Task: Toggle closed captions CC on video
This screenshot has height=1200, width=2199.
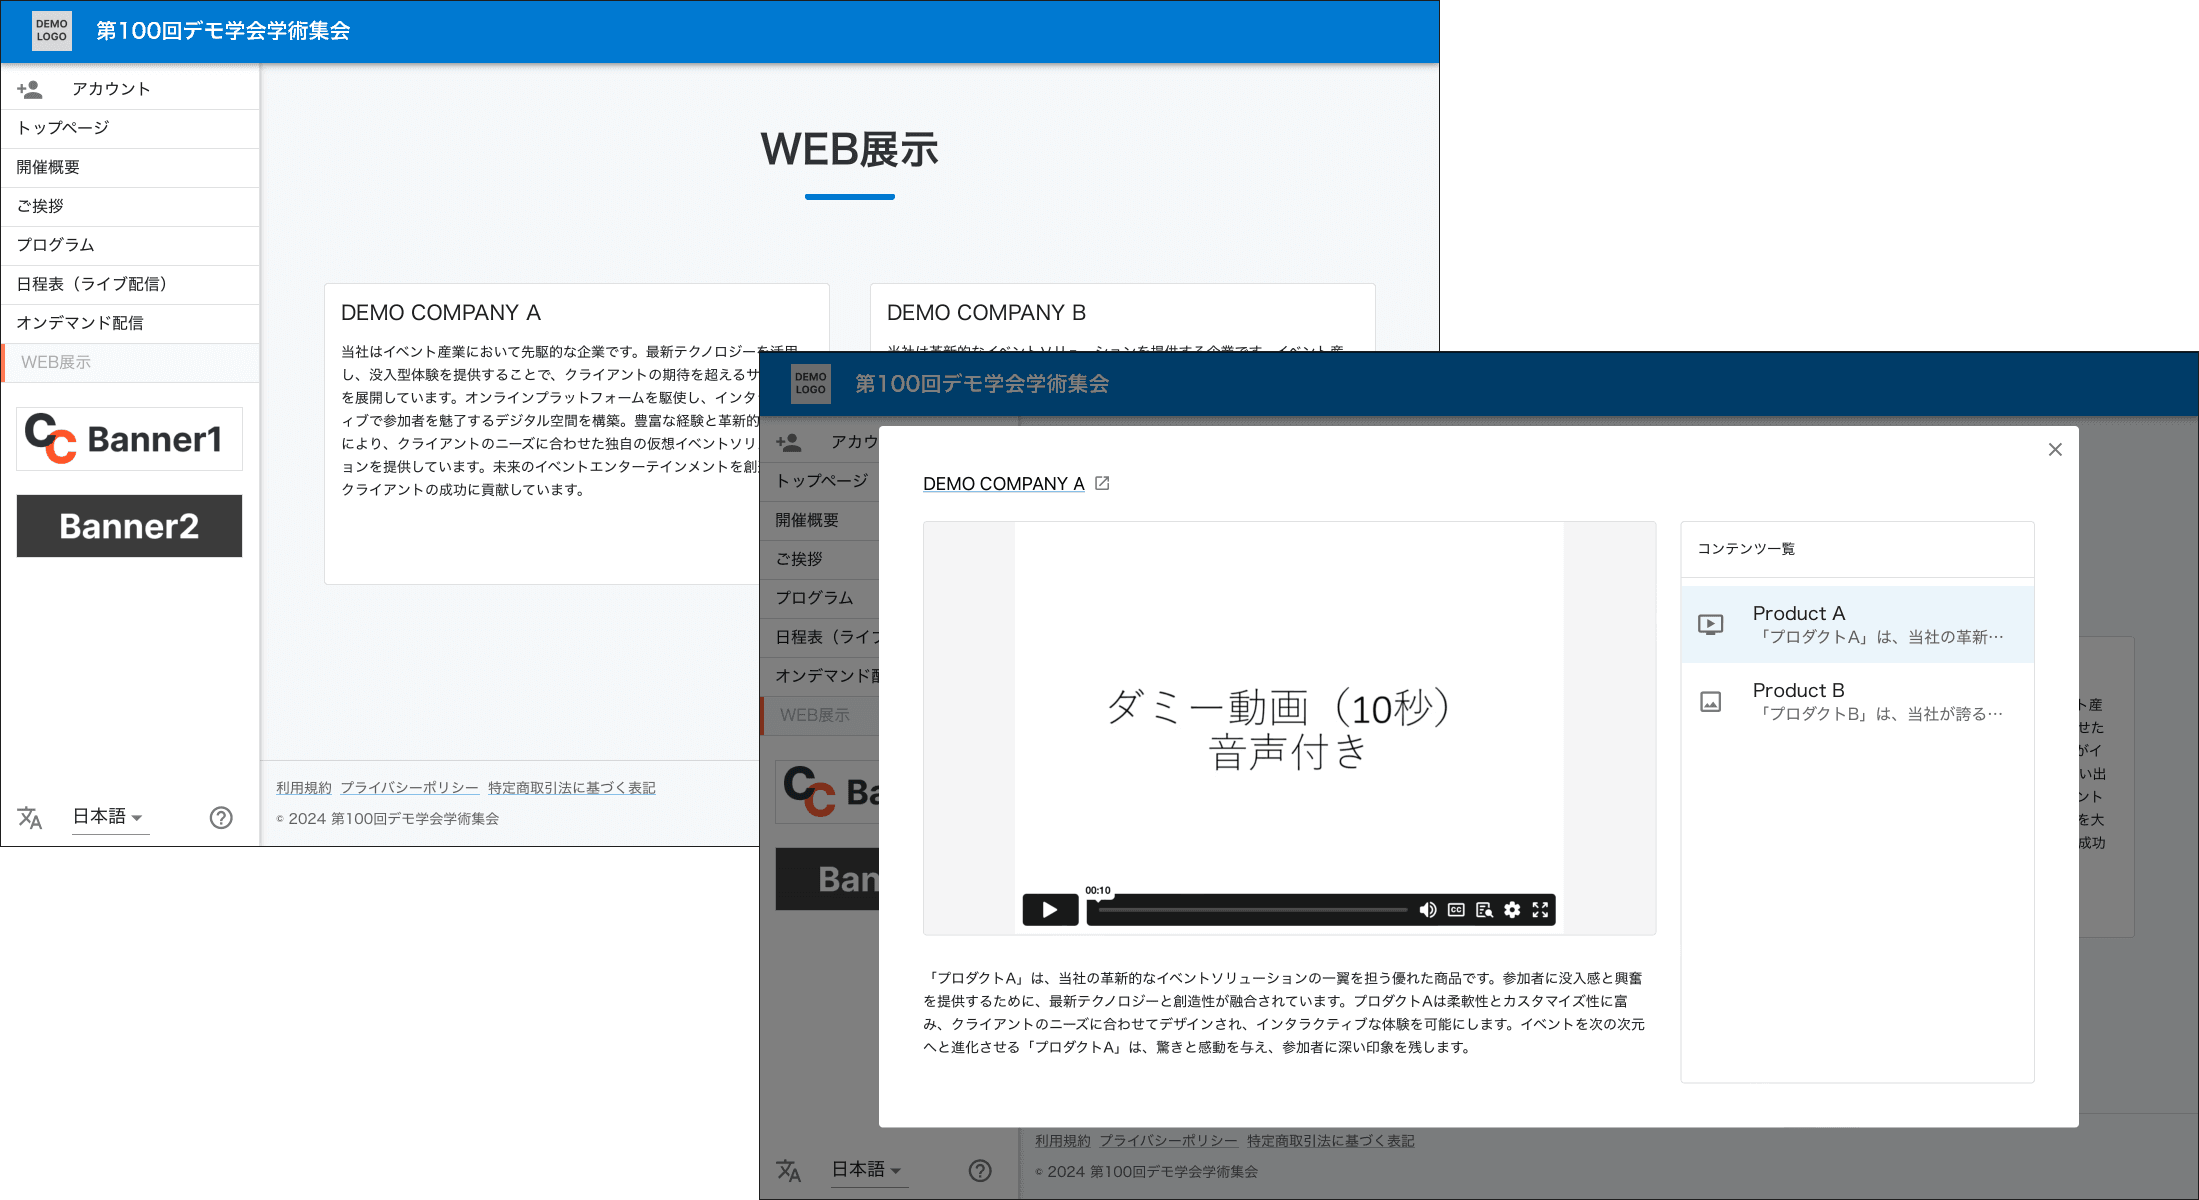Action: pyautogui.click(x=1456, y=910)
